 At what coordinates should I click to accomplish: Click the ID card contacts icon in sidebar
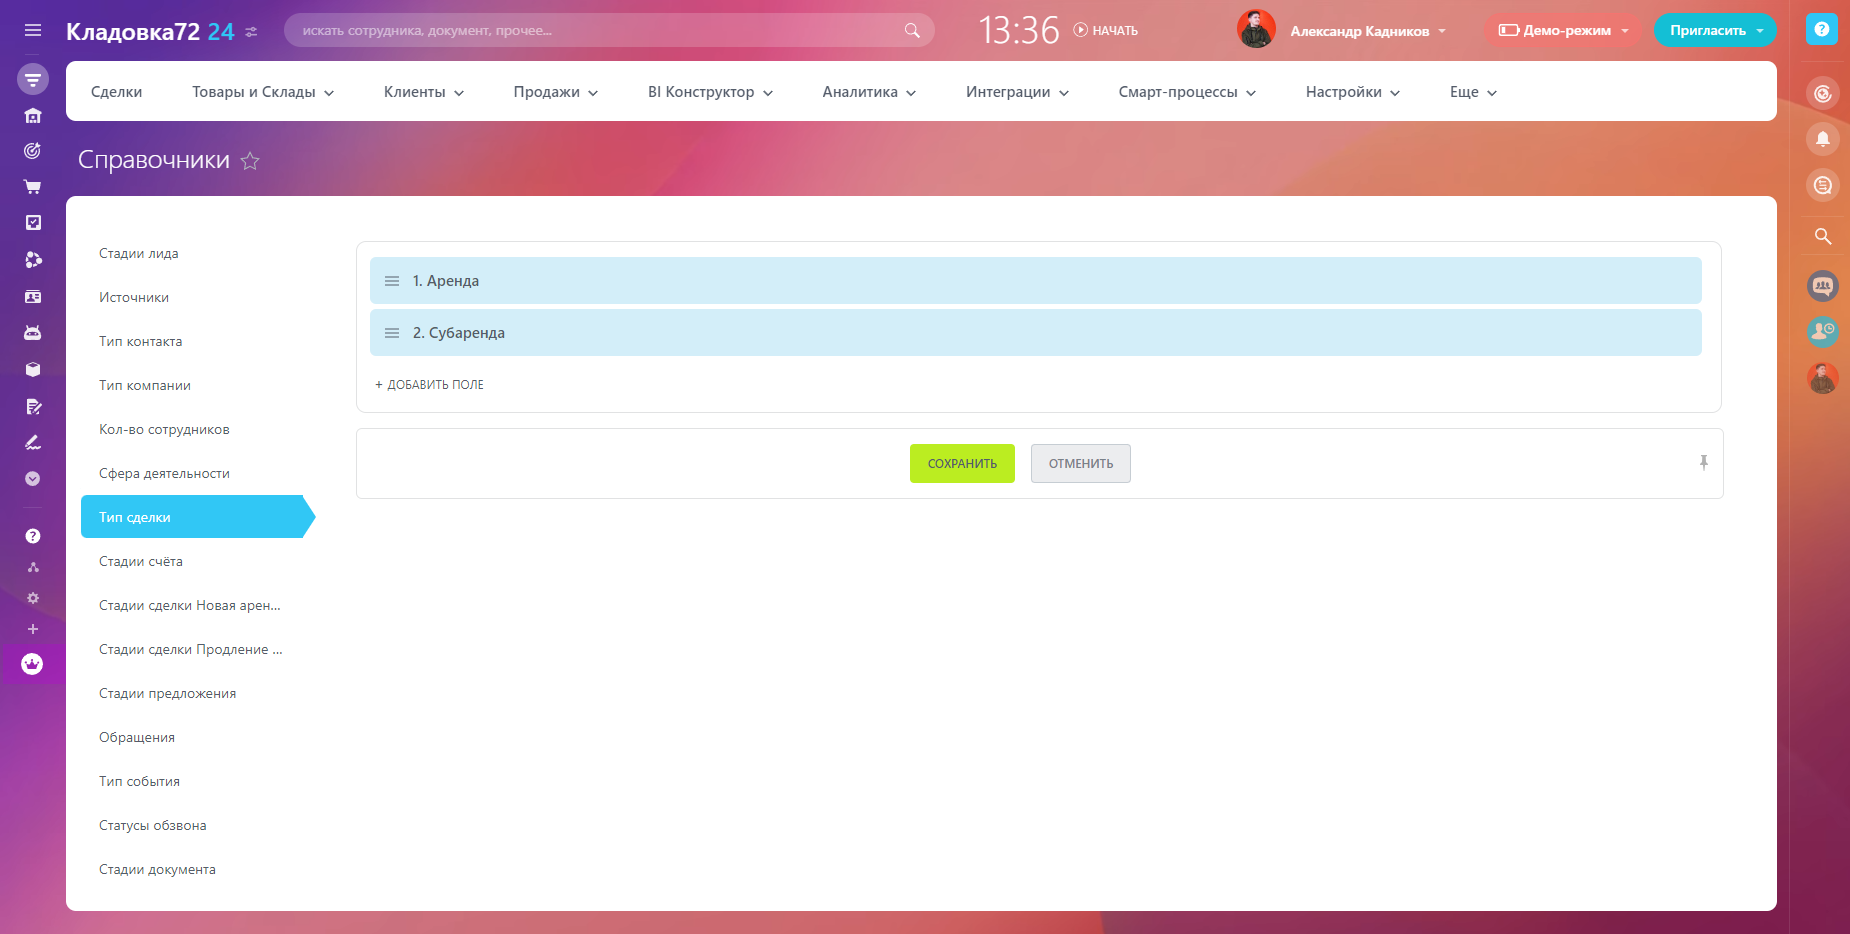click(x=33, y=297)
